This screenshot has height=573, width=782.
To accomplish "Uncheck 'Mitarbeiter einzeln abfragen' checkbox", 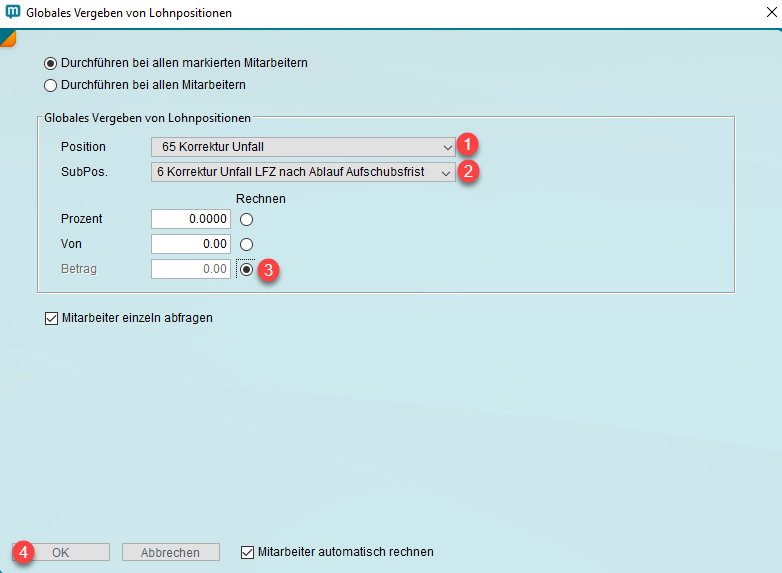I will [51, 319].
